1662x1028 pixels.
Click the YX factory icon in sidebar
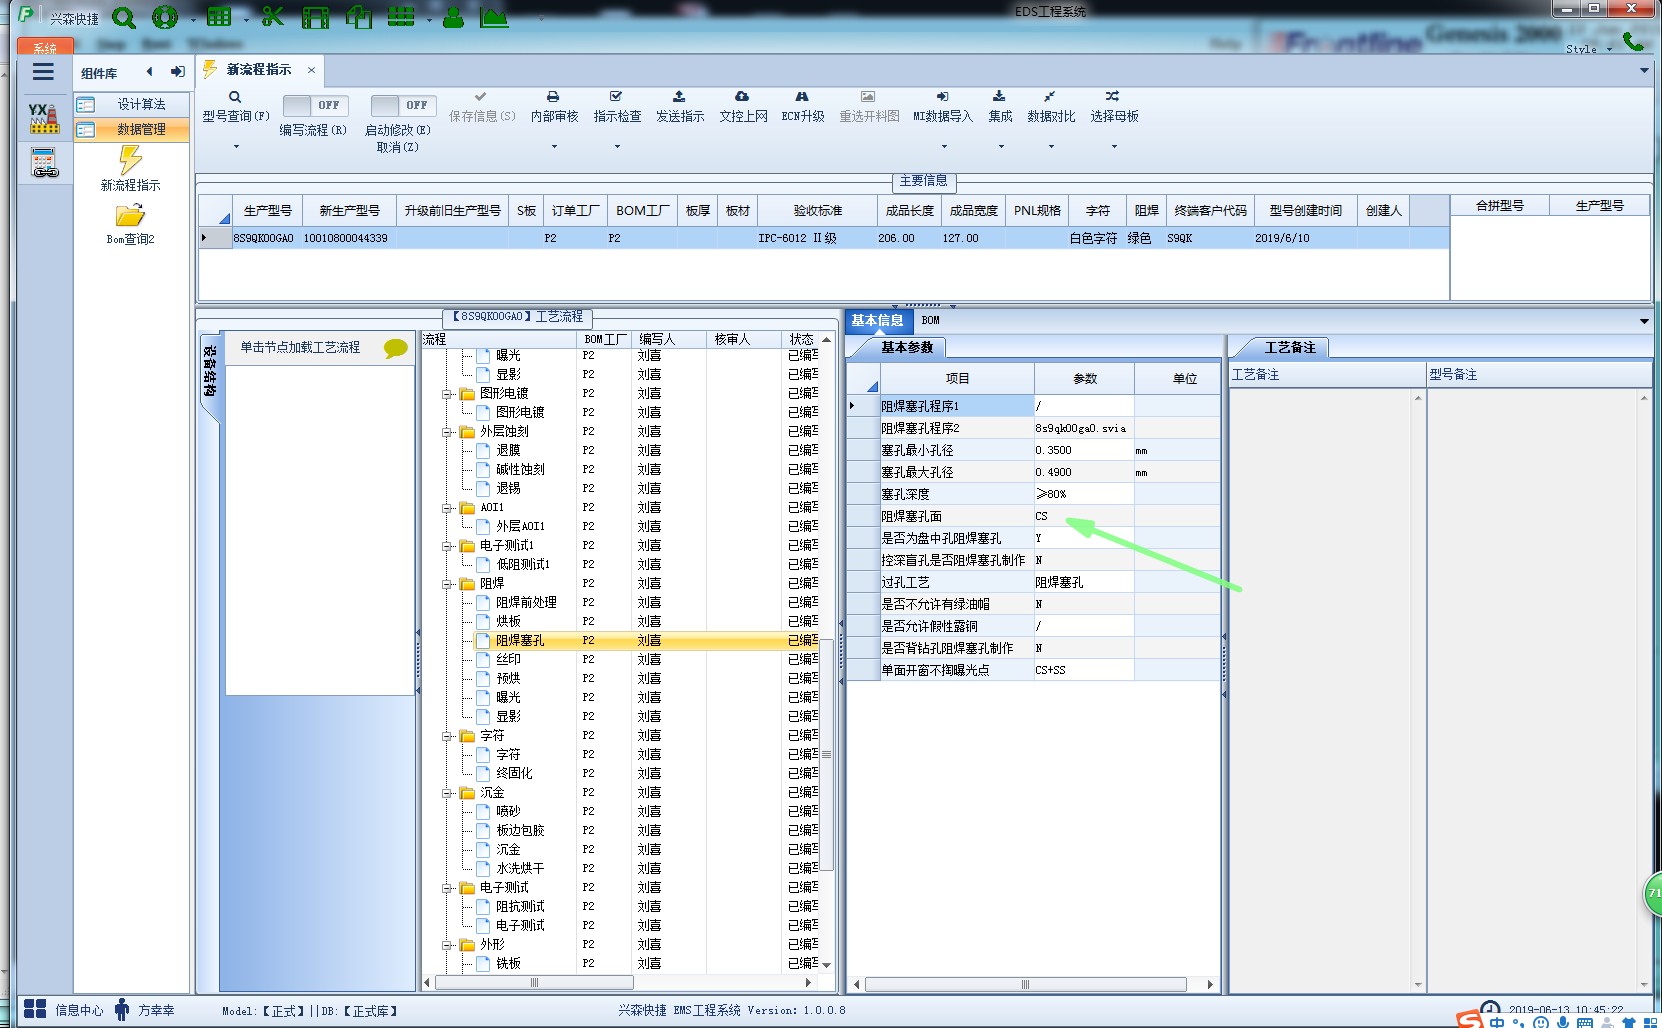click(x=44, y=118)
